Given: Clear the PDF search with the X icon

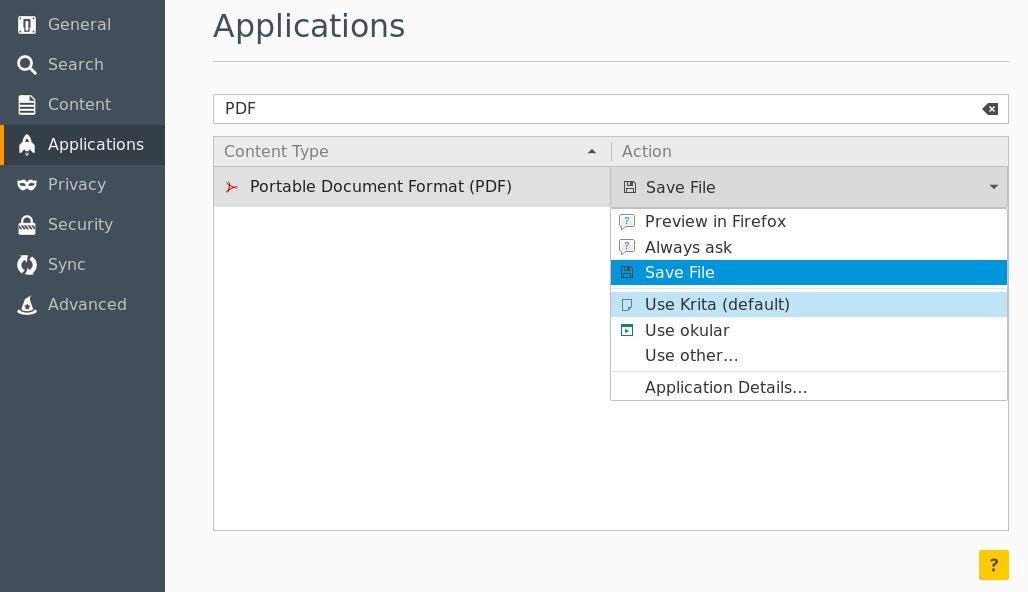Looking at the screenshot, I should [989, 108].
